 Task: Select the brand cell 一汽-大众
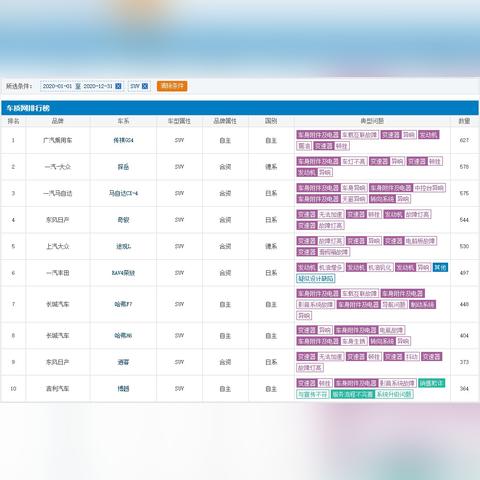coord(58,167)
